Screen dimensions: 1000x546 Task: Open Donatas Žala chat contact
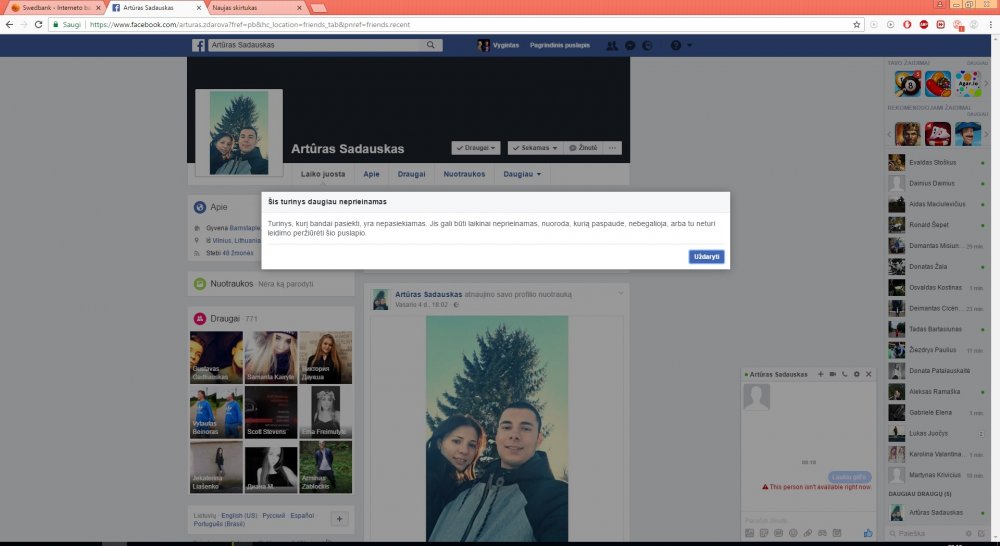point(938,267)
